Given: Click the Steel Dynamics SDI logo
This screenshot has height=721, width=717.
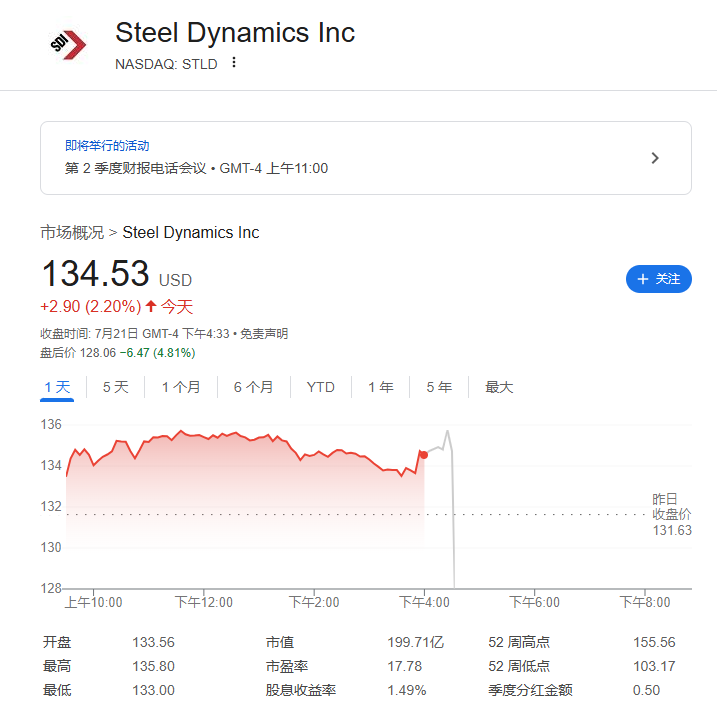Looking at the screenshot, I should (68, 44).
